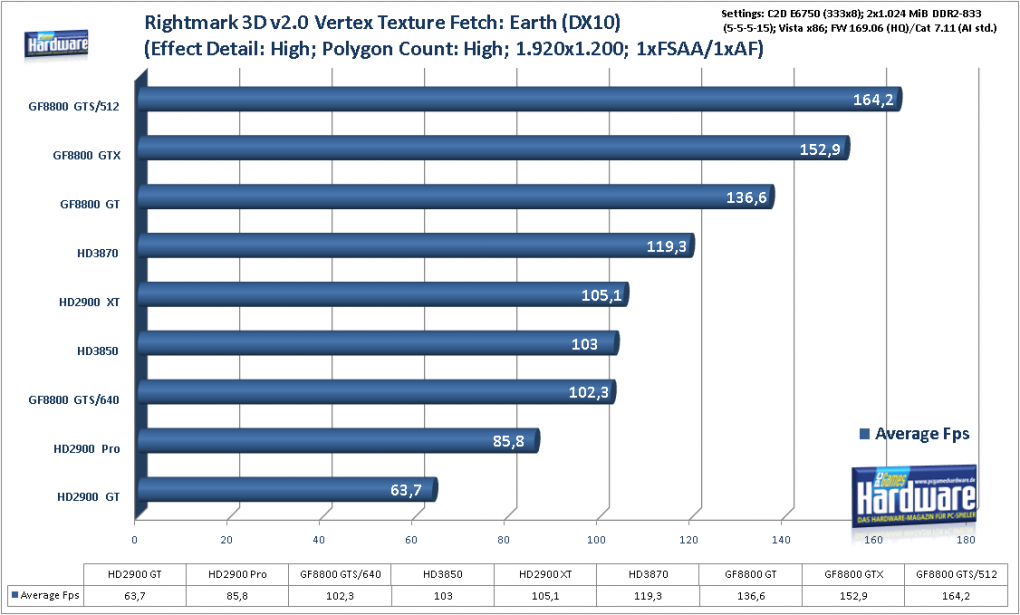The width and height of the screenshot is (1020, 615).
Task: Click the 'Average Fps' row label in table
Action: point(49,595)
